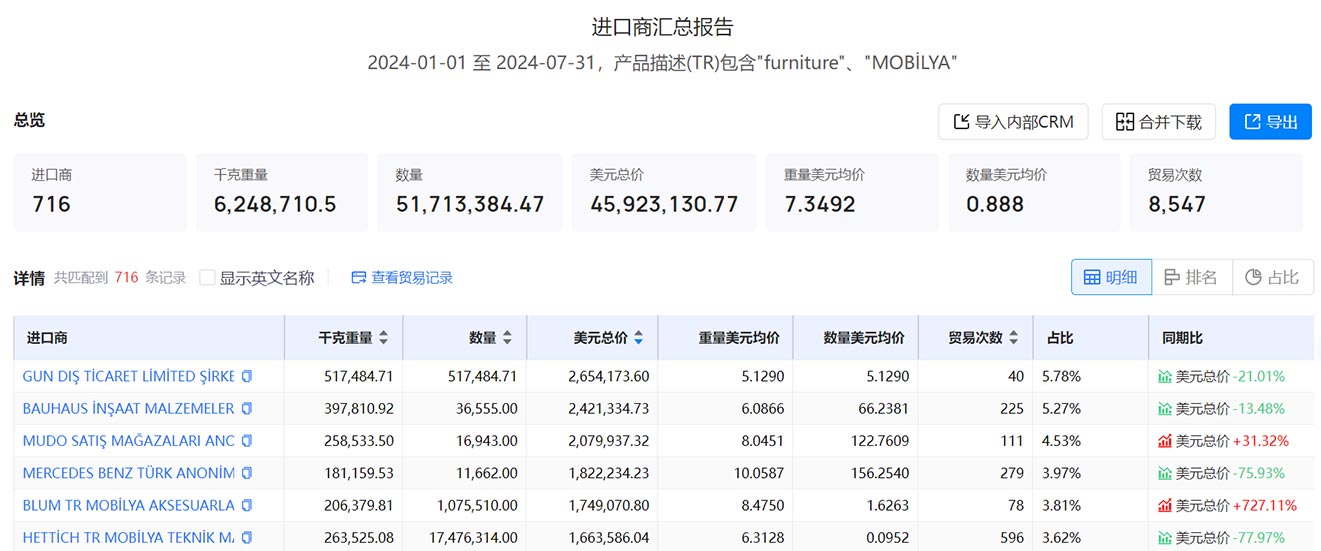Switch to 明细 view tab
Screen dimensions: 1321x551
[x=1111, y=277]
